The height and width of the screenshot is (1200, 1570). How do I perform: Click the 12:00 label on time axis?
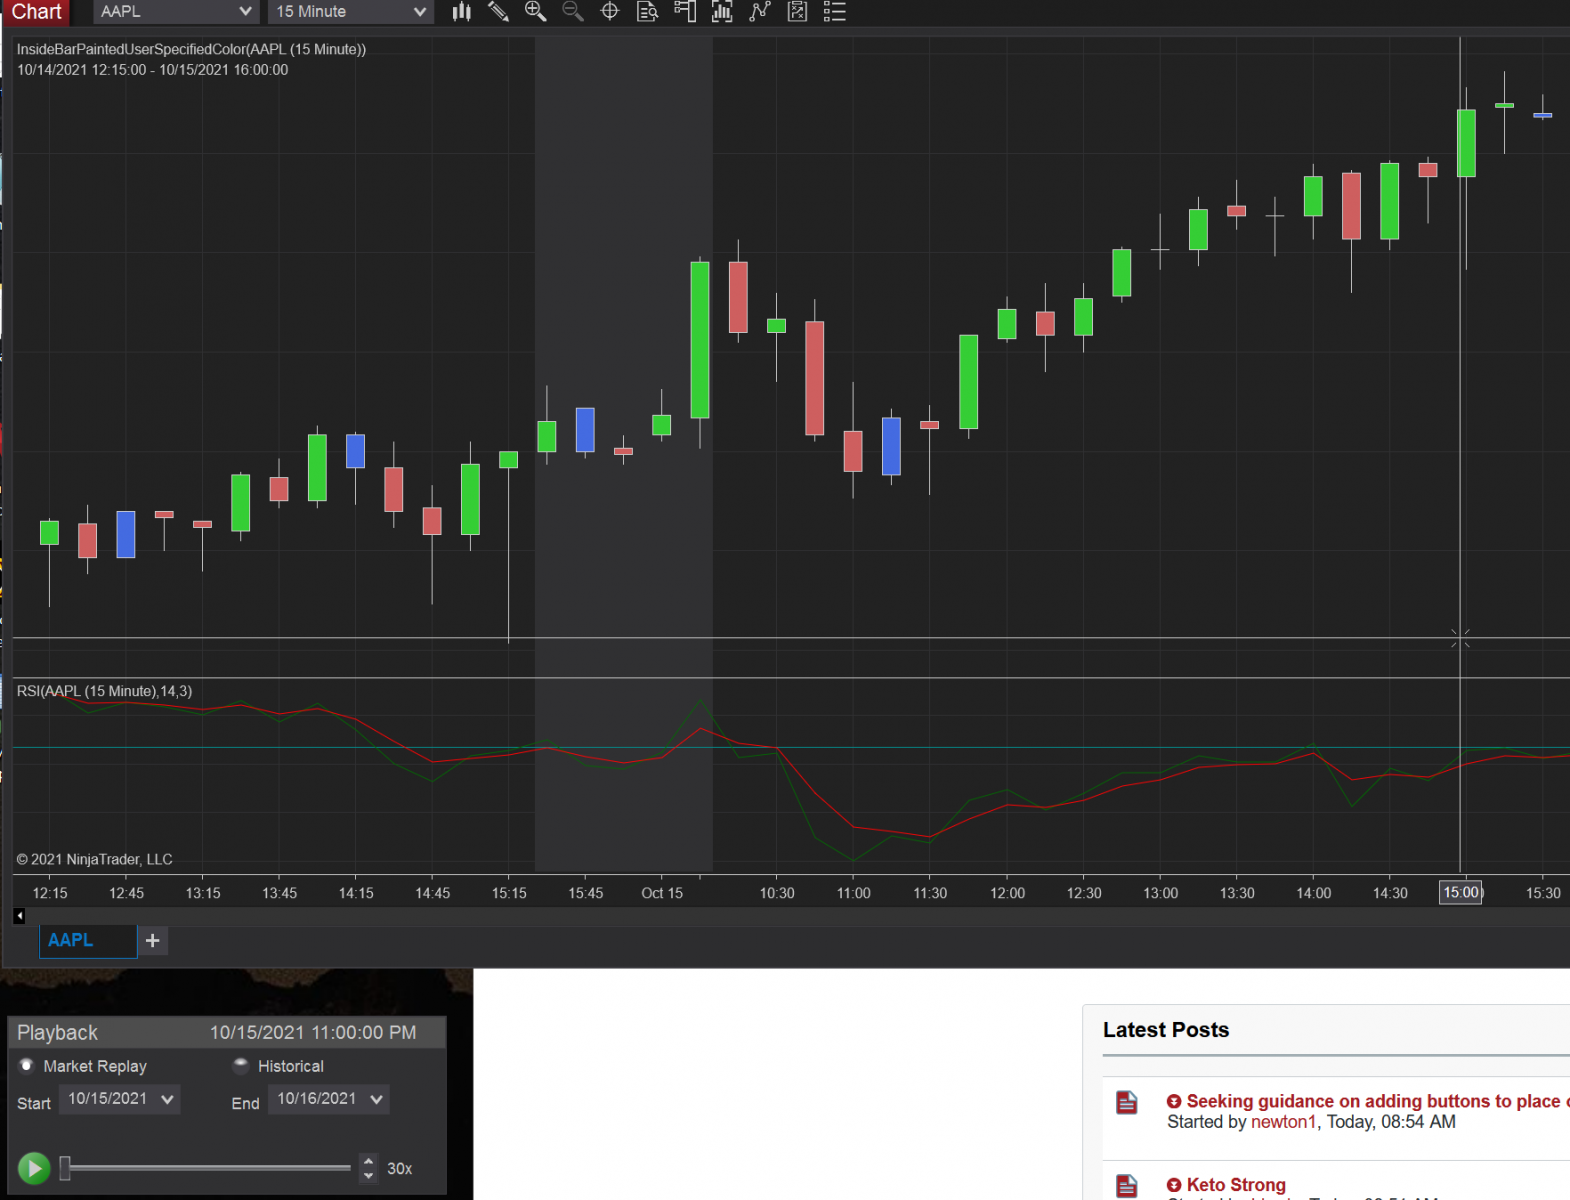click(x=1007, y=893)
